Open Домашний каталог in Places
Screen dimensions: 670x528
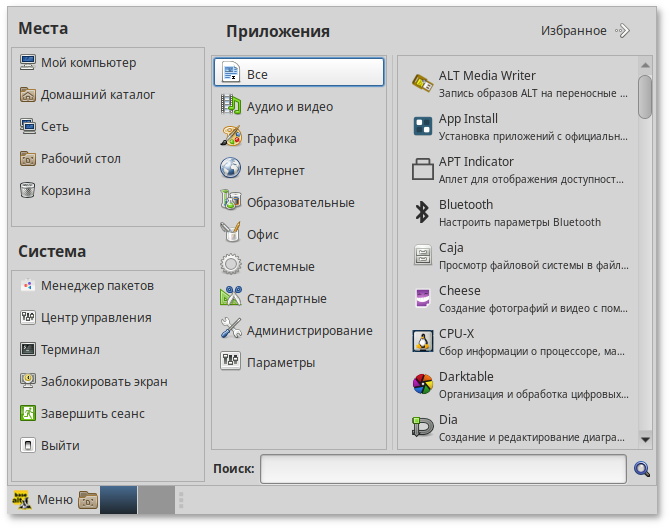coord(97,95)
